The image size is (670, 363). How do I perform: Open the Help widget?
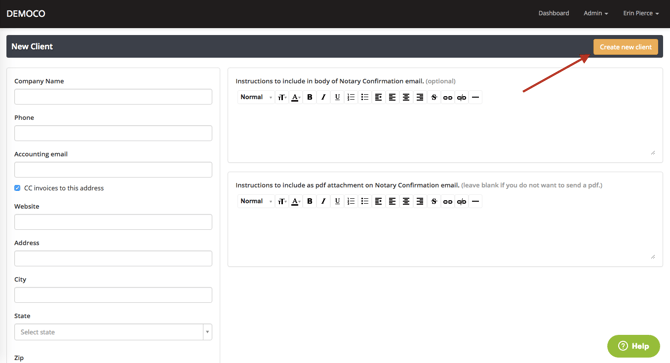pyautogui.click(x=633, y=346)
